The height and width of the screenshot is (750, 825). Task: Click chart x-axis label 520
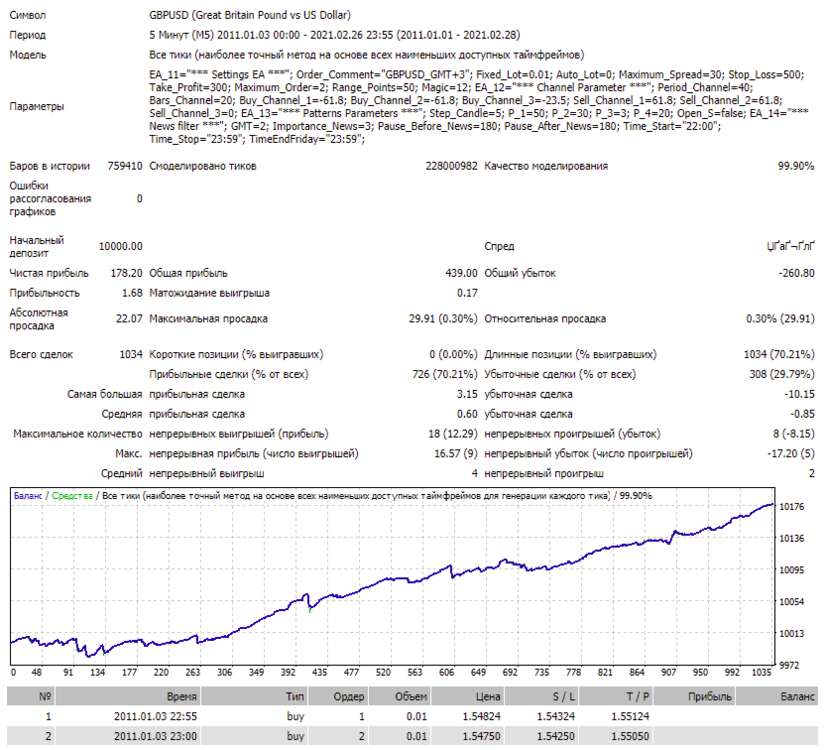pyautogui.click(x=383, y=673)
